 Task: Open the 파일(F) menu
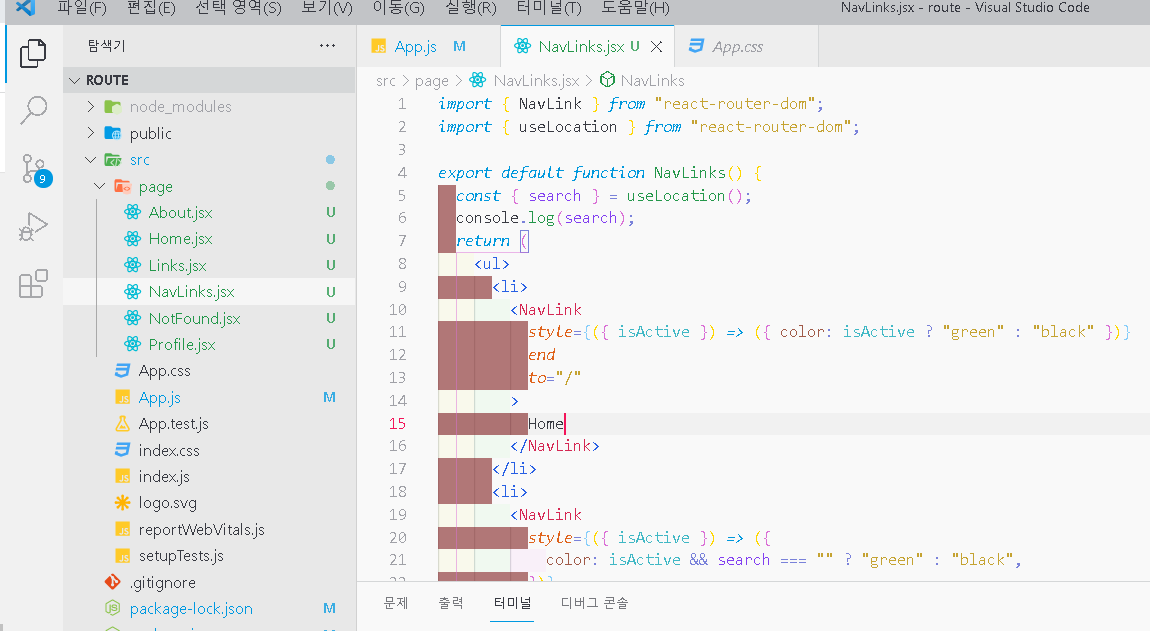coord(82,8)
